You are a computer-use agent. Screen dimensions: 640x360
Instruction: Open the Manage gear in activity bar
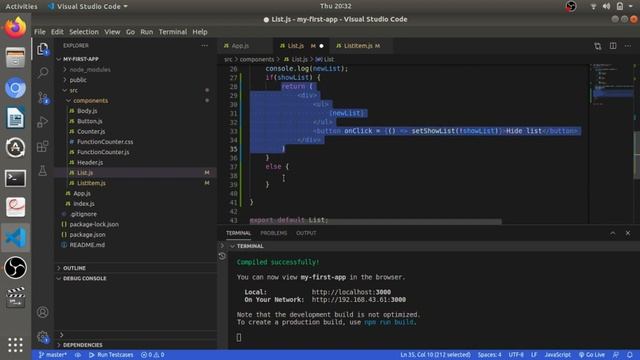[x=43, y=337]
